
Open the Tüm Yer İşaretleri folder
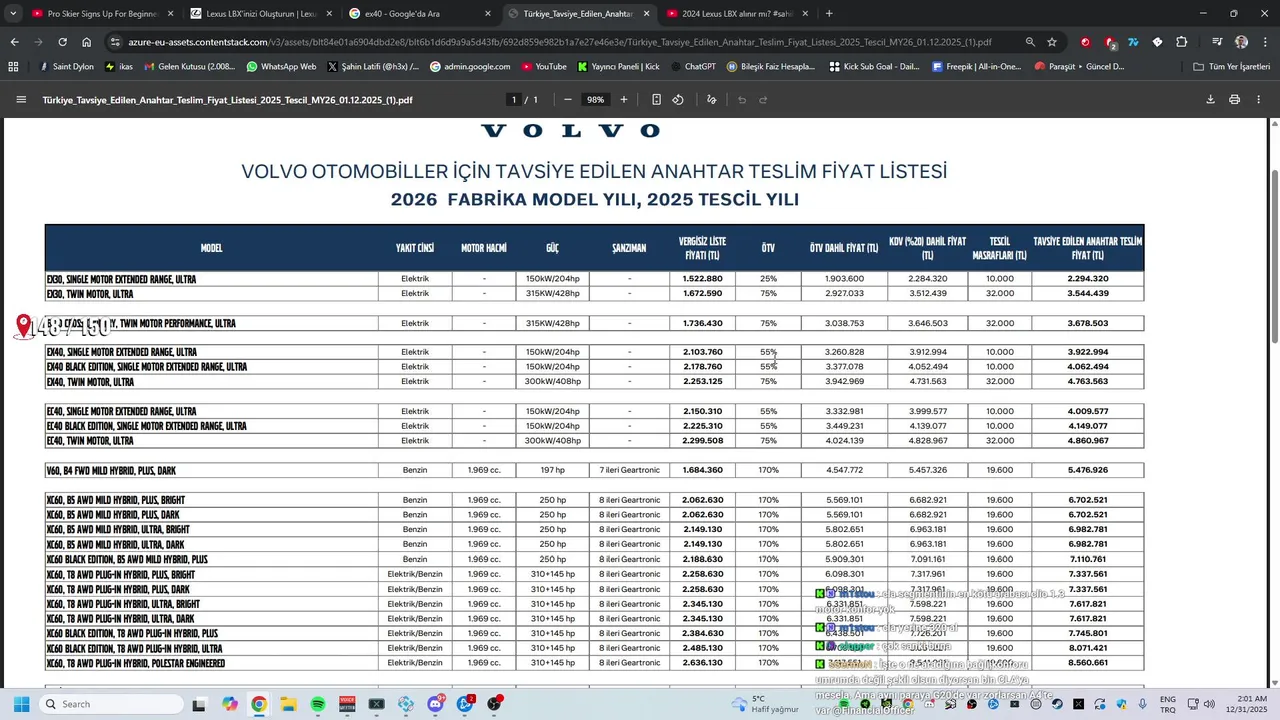(x=1231, y=66)
